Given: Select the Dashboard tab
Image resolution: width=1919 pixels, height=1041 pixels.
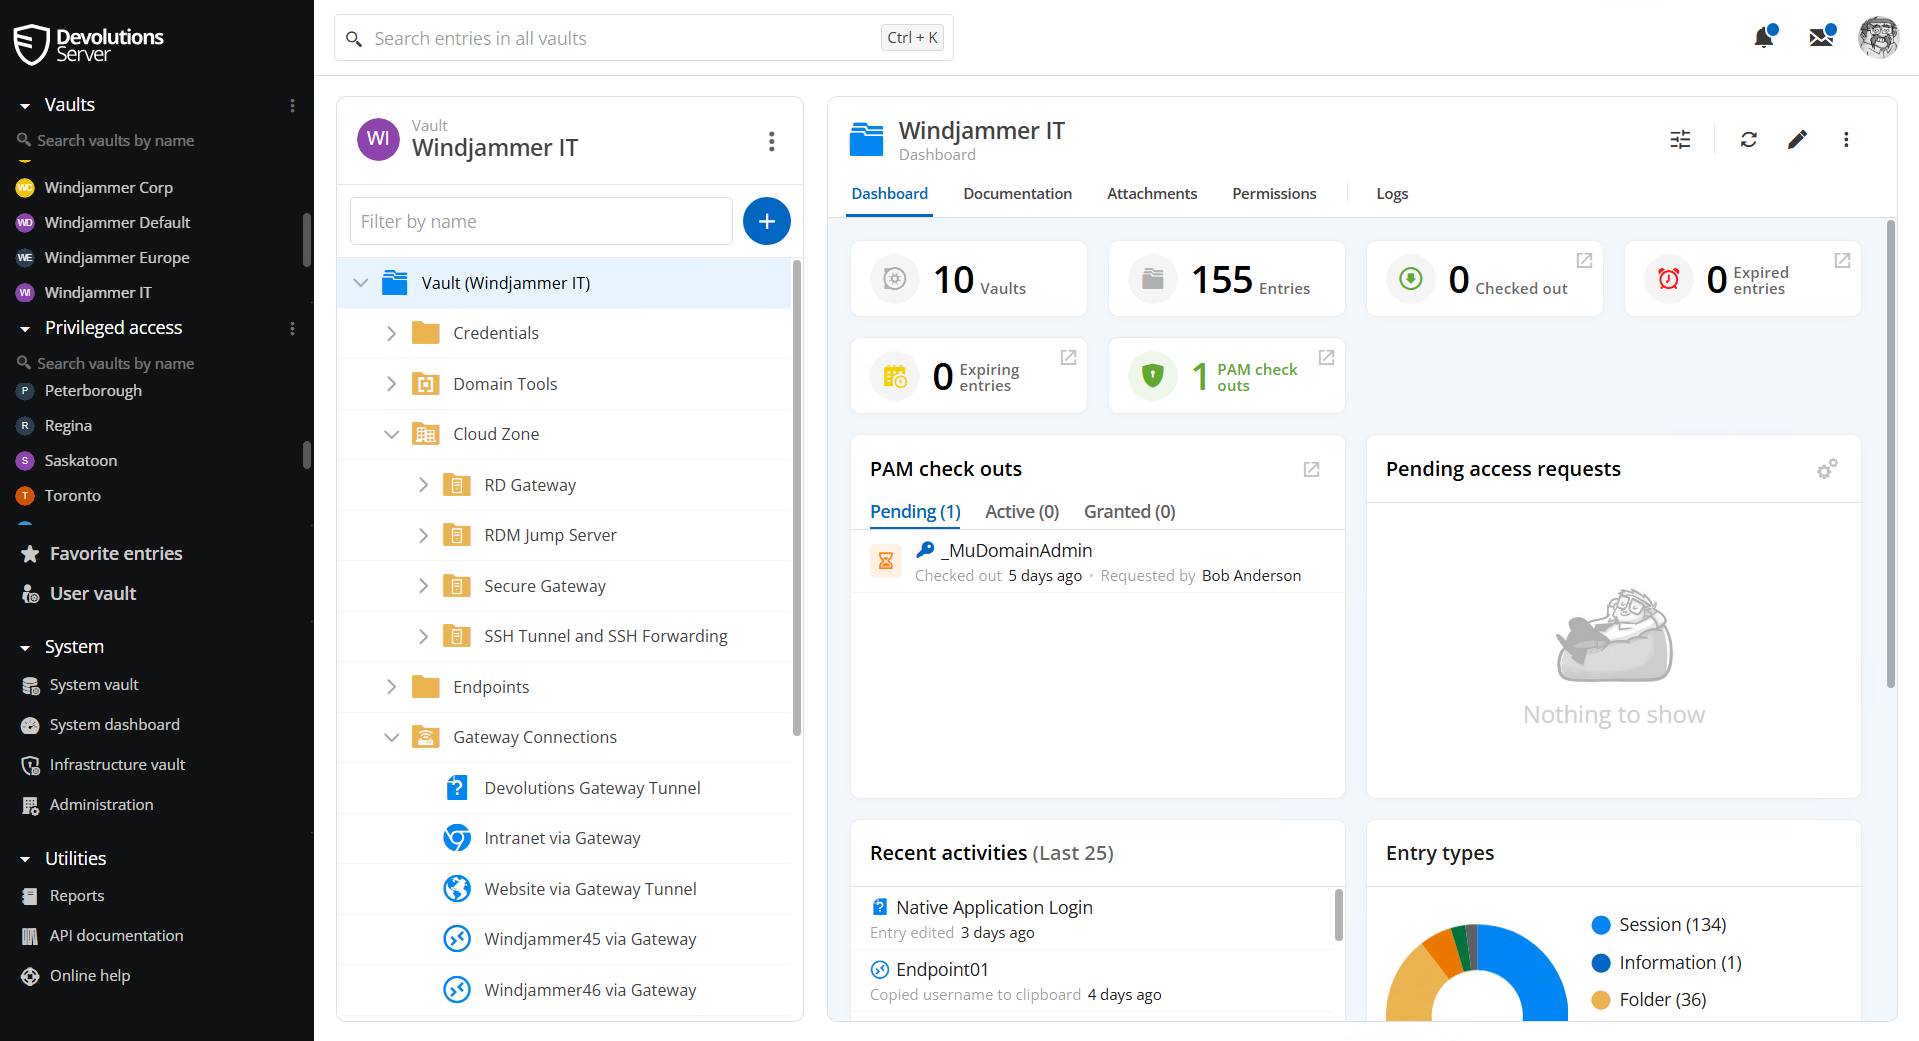Looking at the screenshot, I should pos(889,194).
